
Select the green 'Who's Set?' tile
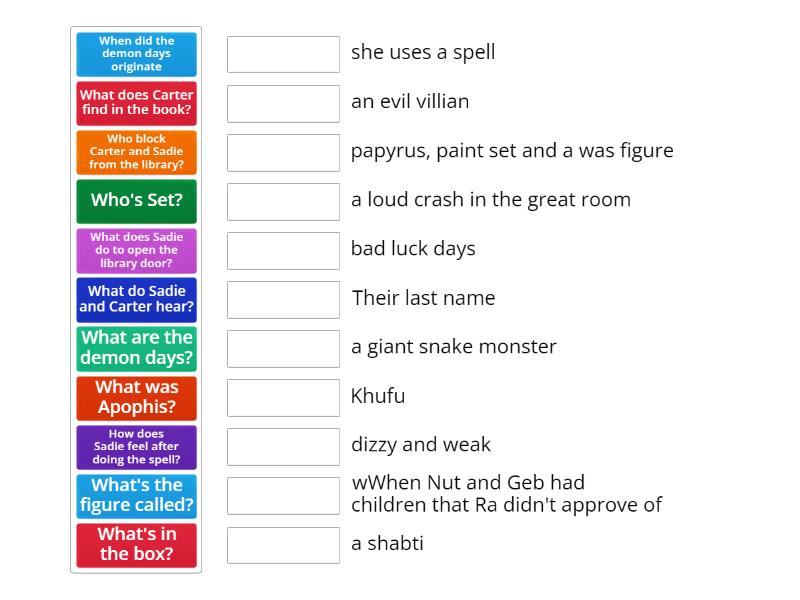[x=136, y=201]
